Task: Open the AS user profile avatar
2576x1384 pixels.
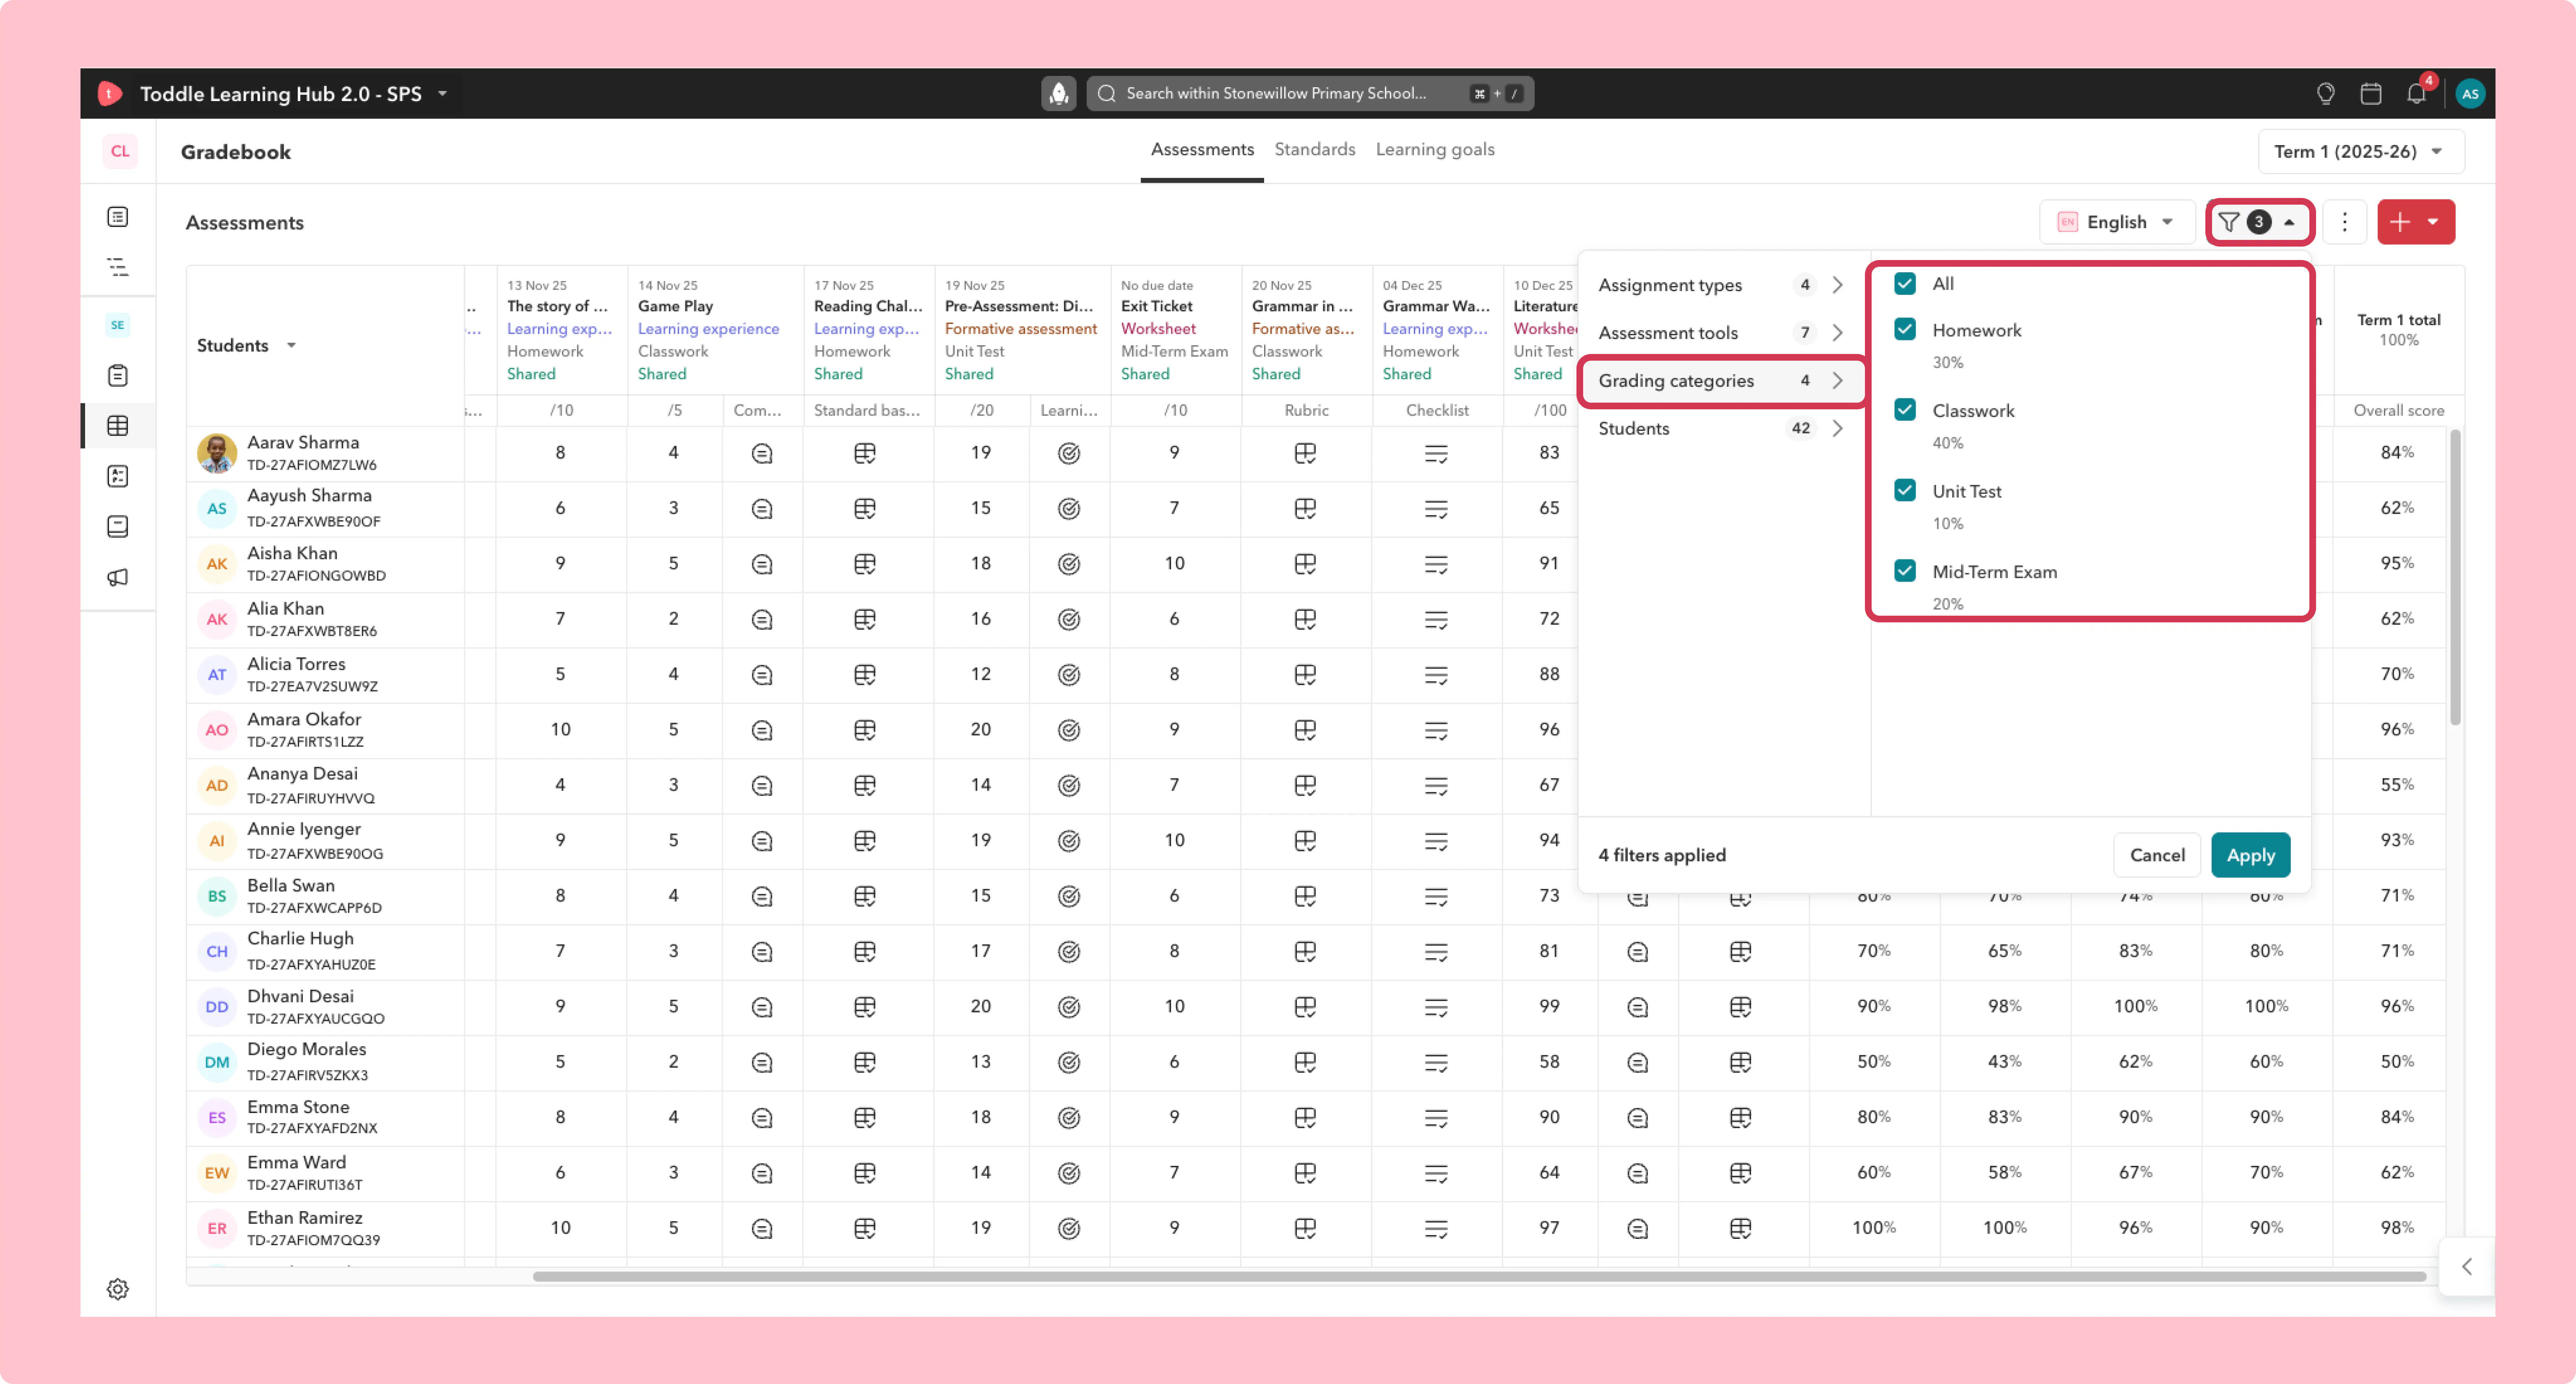Action: click(x=2469, y=93)
